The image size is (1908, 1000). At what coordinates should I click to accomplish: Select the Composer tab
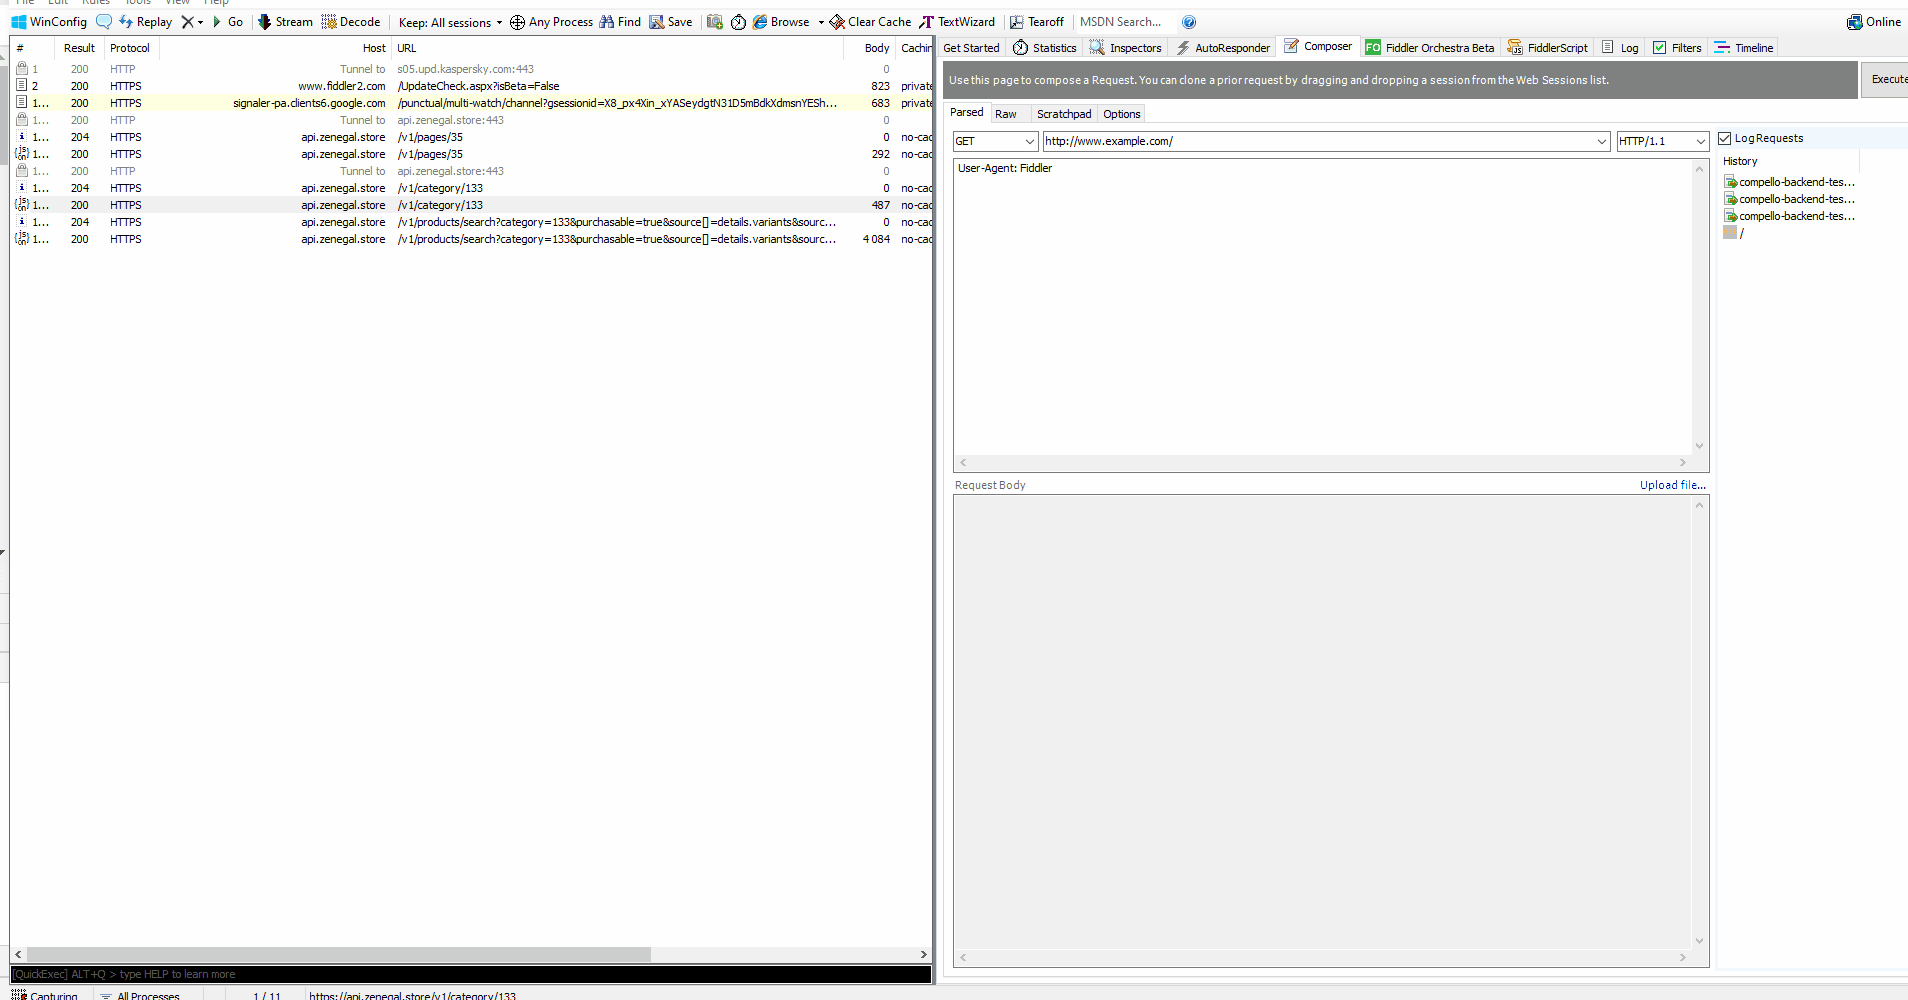click(x=1318, y=47)
